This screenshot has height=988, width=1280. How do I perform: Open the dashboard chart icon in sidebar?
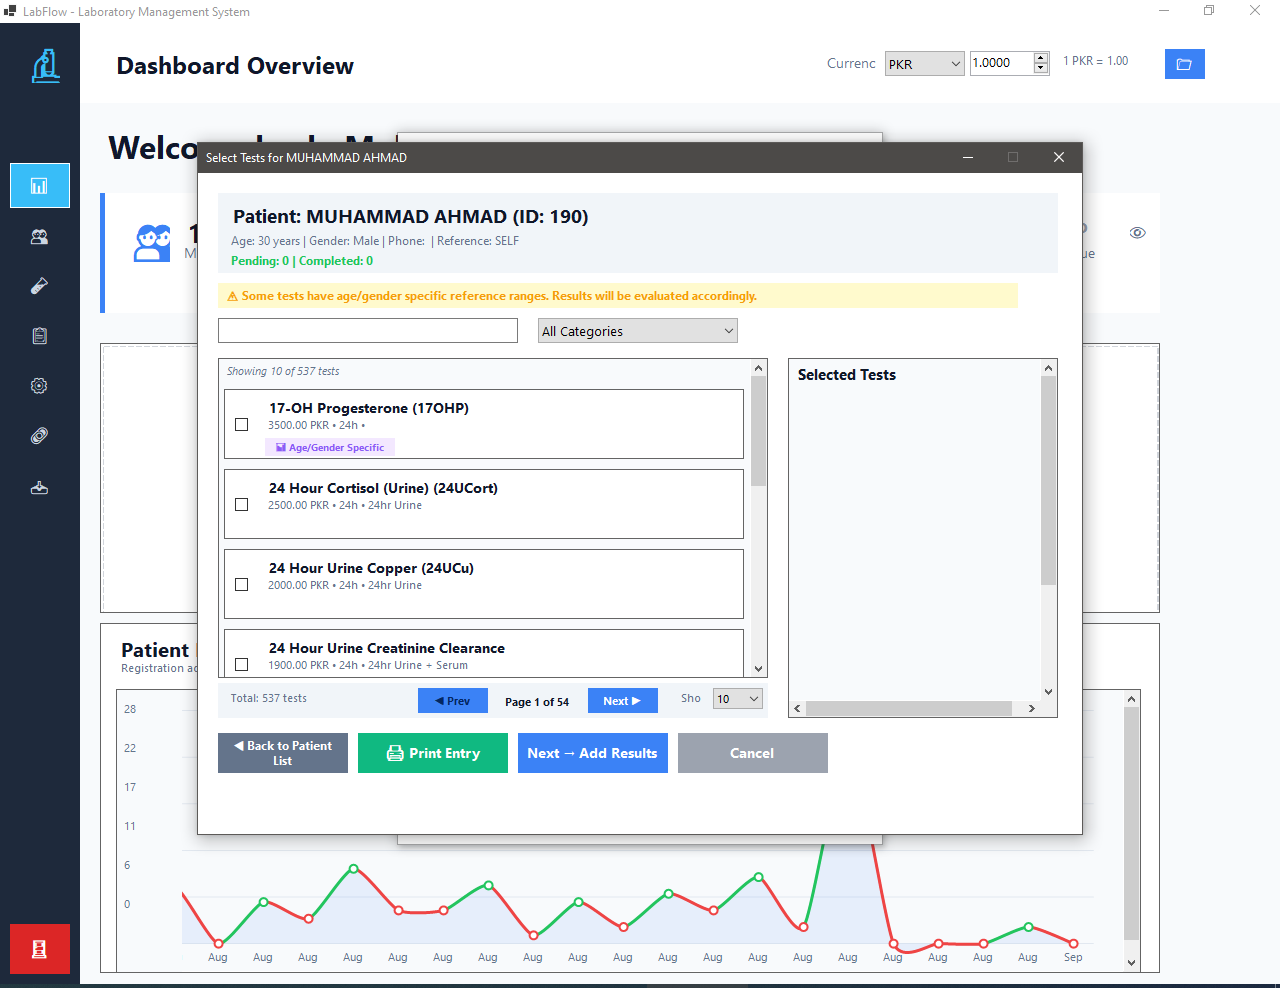click(x=40, y=186)
